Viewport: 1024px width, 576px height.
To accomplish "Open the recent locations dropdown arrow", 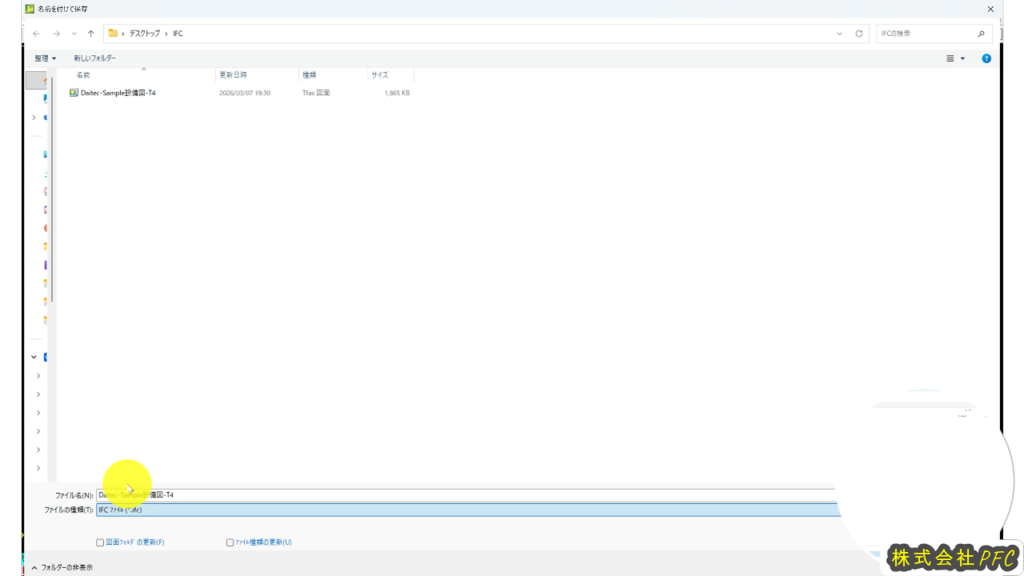I will [74, 33].
